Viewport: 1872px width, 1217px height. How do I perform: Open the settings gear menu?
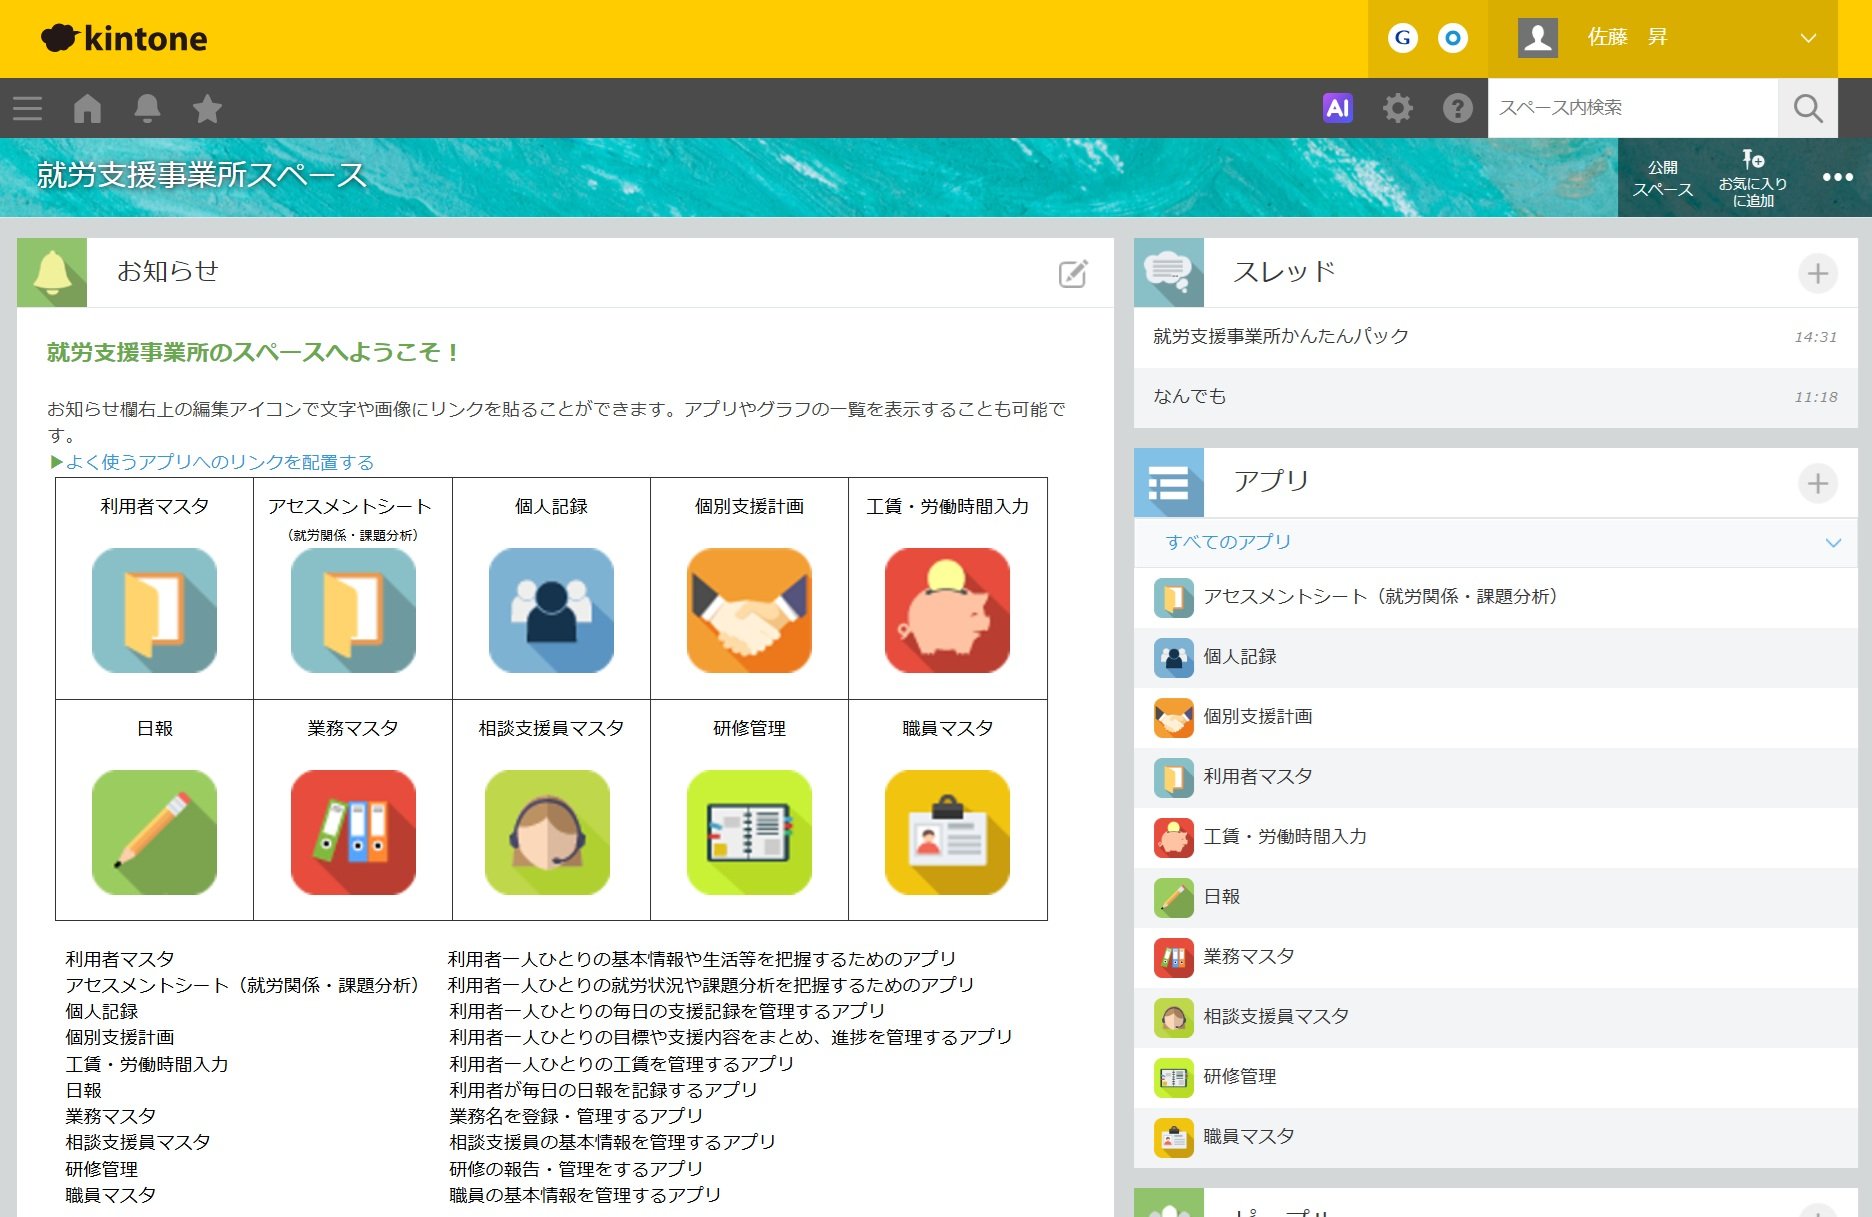(x=1397, y=108)
